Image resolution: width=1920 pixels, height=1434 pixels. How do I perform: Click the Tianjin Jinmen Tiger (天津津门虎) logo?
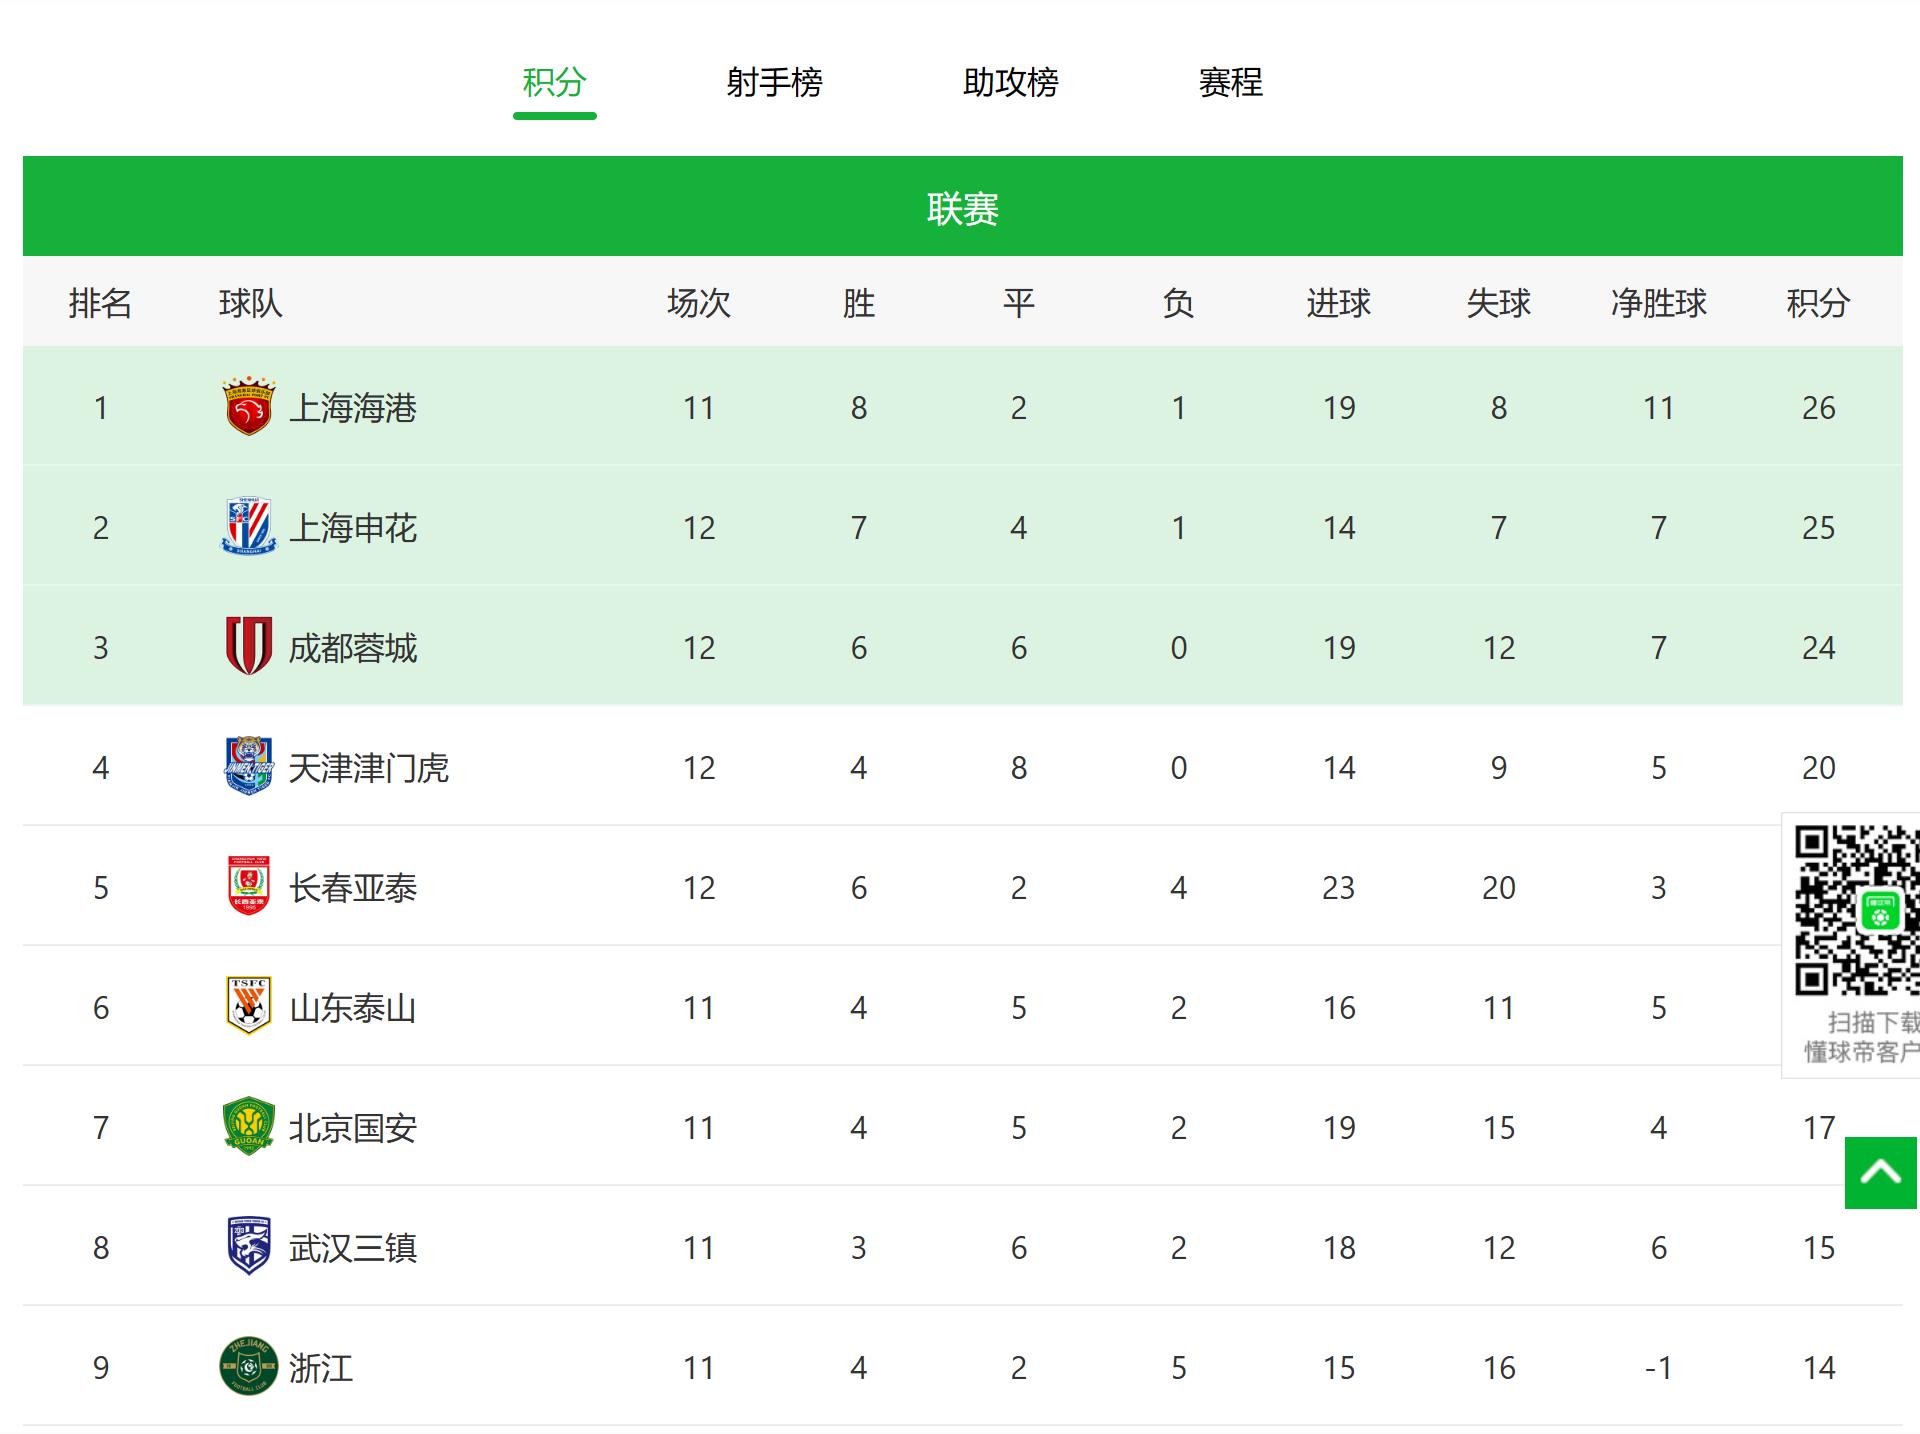248,766
